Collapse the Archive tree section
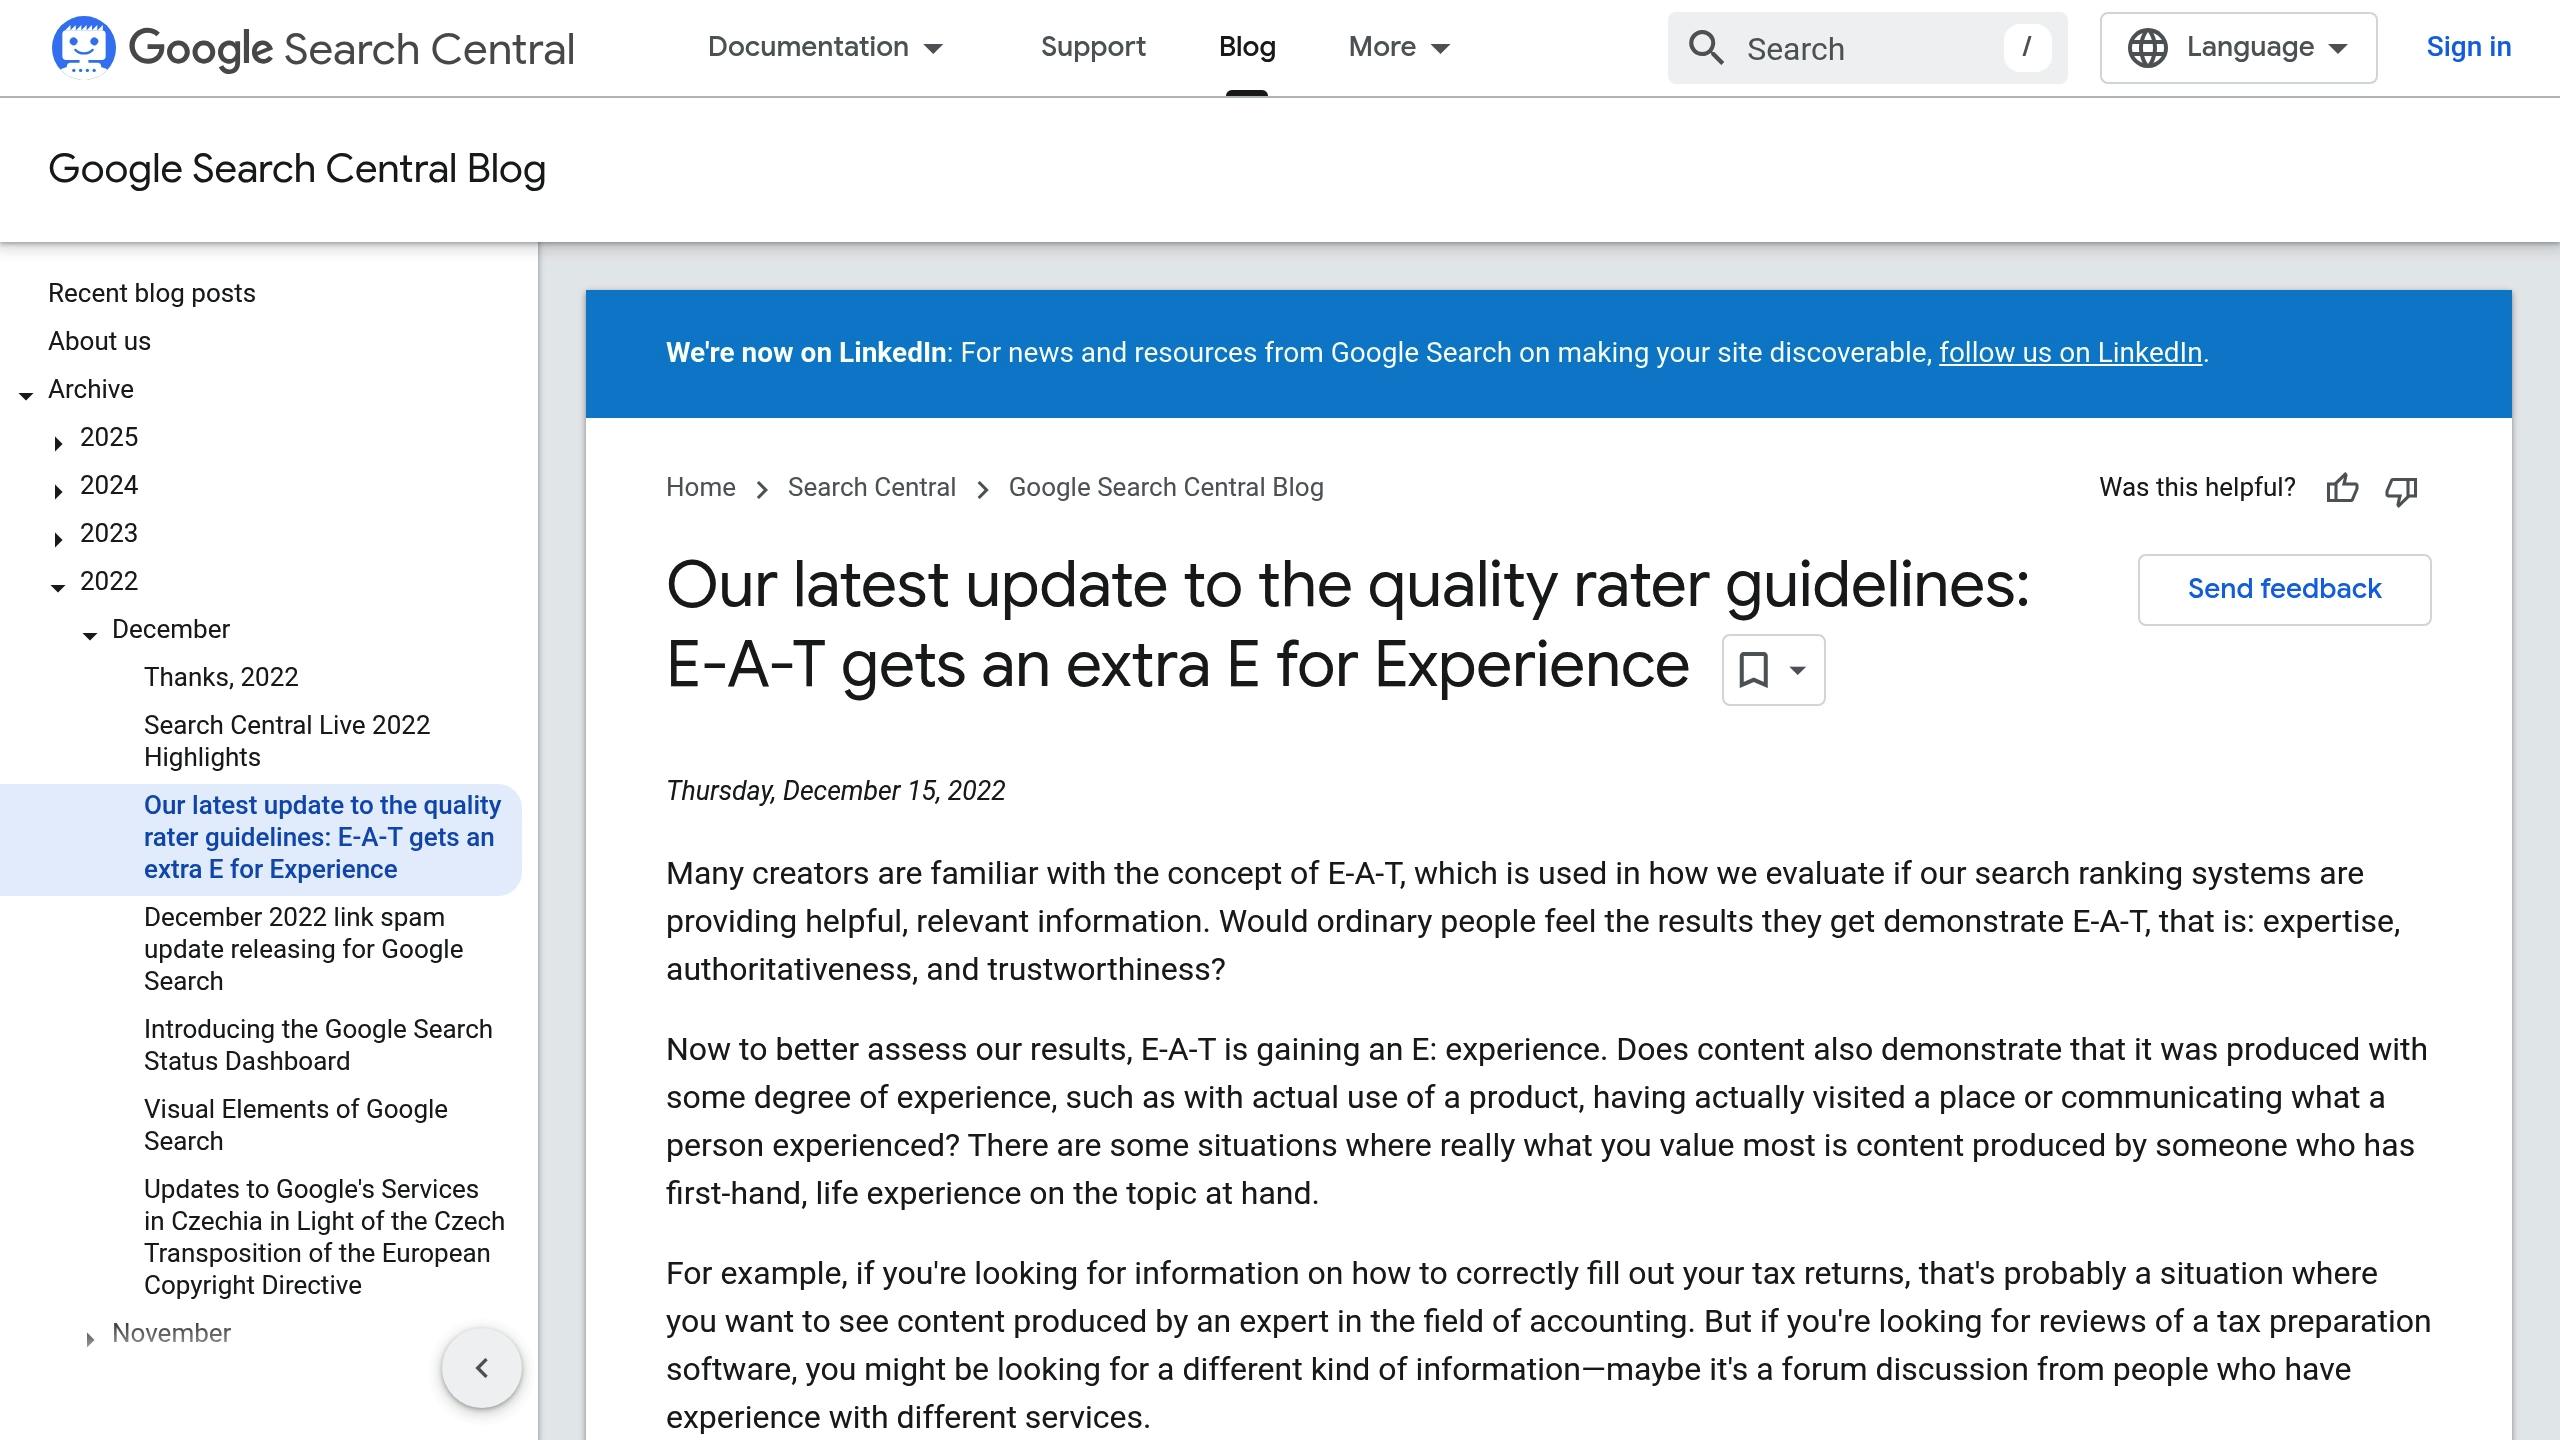The height and width of the screenshot is (1440, 2560). tap(26, 395)
